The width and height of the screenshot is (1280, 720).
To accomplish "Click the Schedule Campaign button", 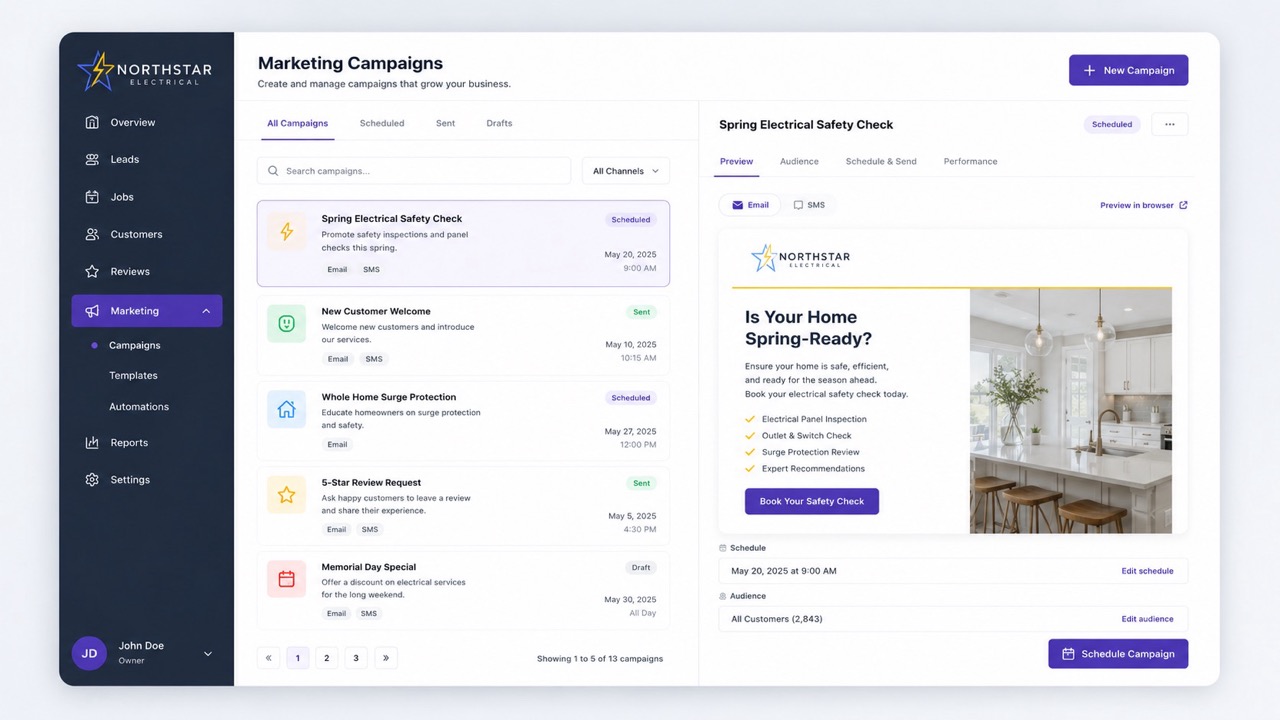I will (1118, 654).
